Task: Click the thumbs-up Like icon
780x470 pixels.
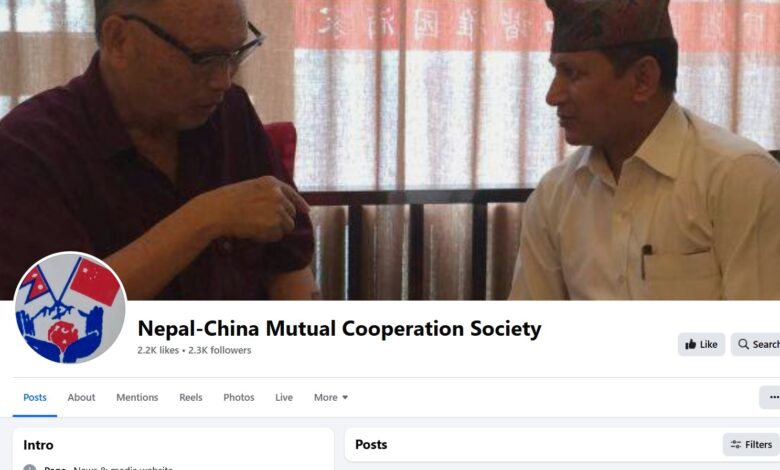Action: pos(690,344)
